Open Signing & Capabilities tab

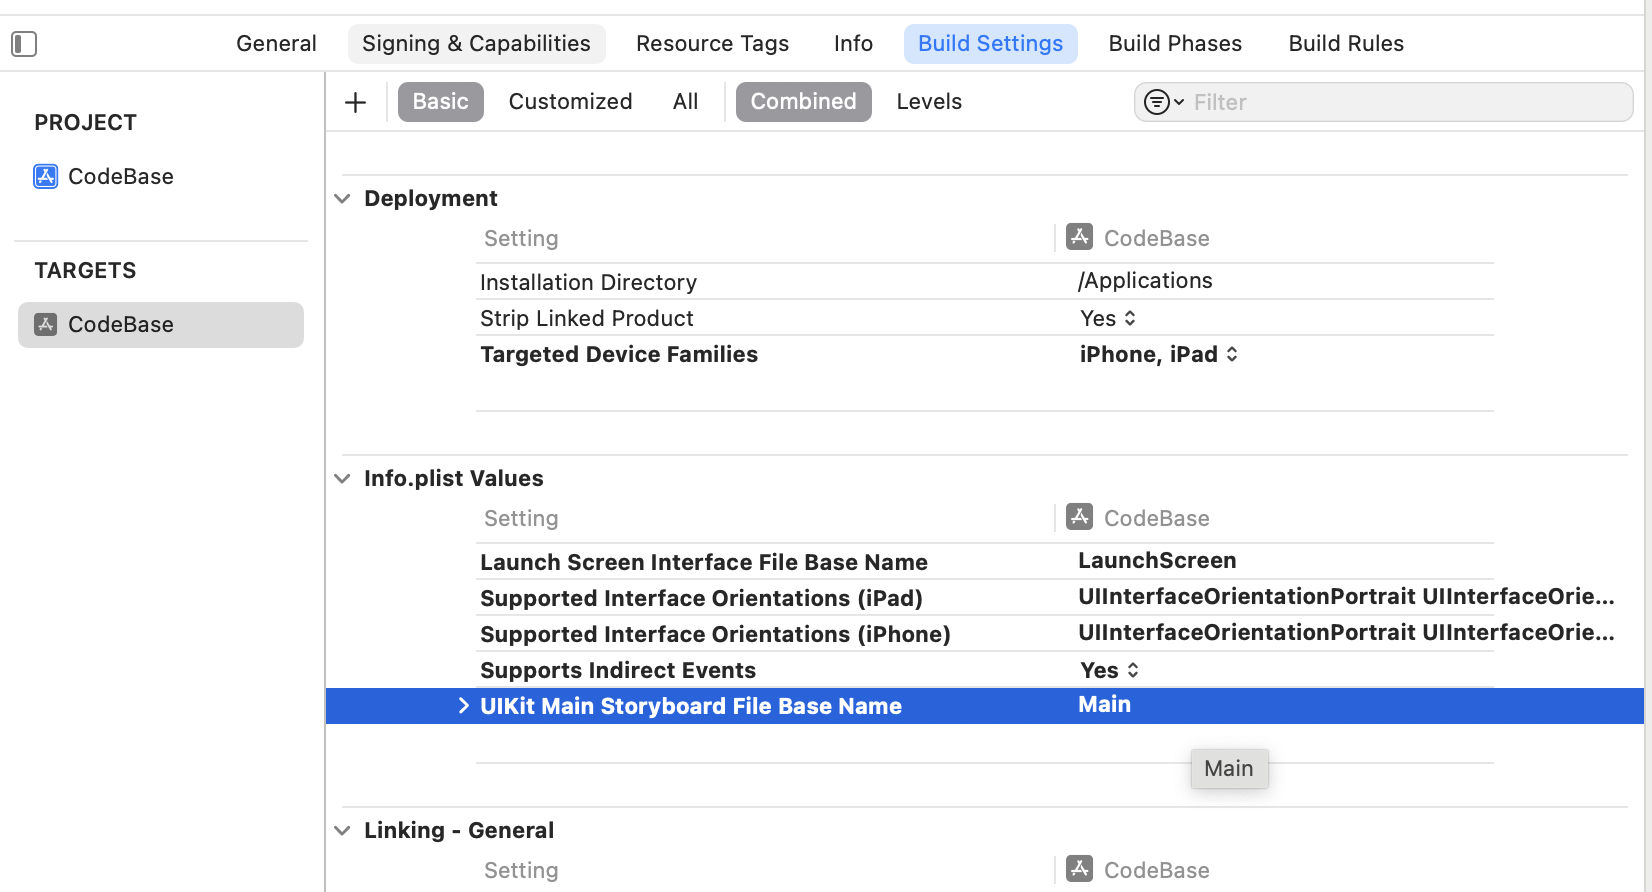coord(476,44)
